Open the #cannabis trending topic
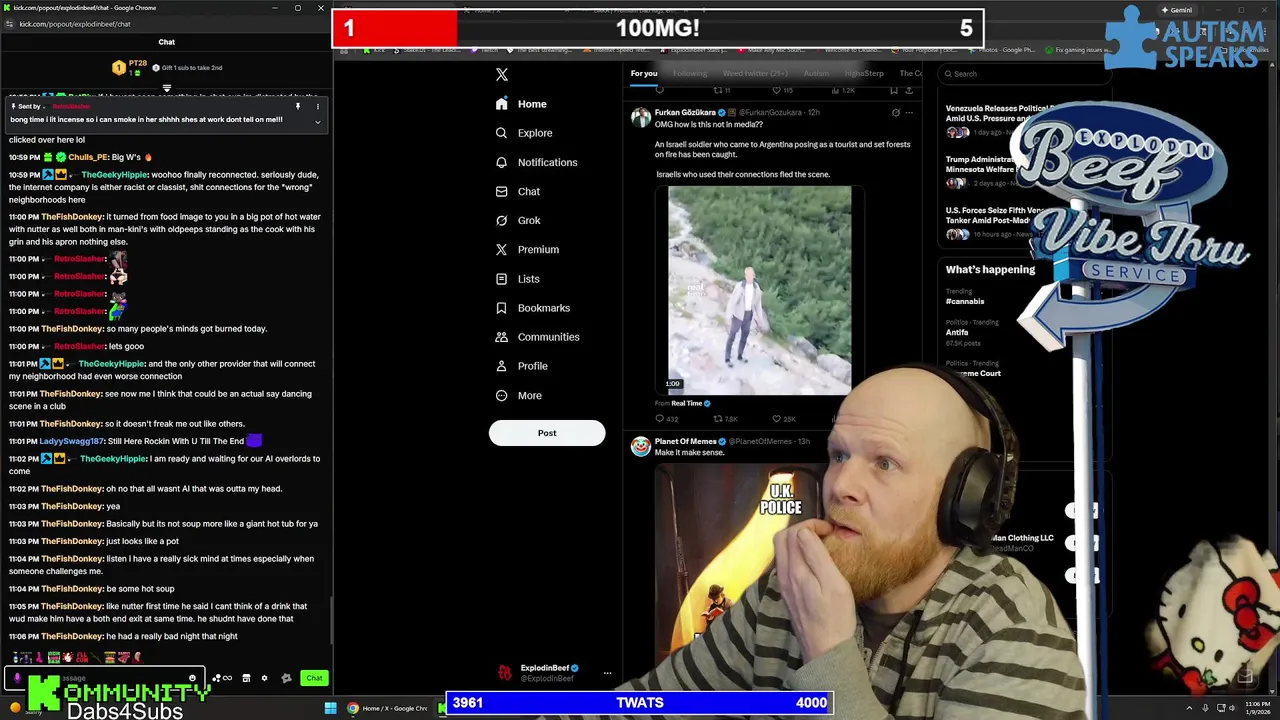Screen dimensions: 1280x720 965,301
